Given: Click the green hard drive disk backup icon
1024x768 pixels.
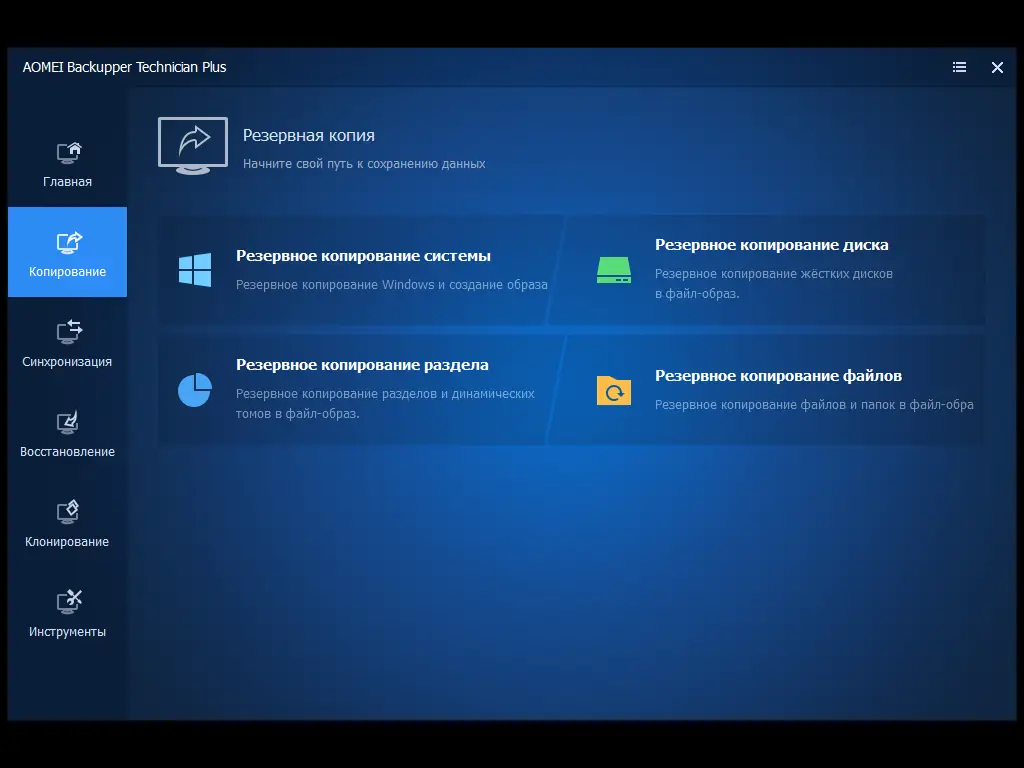Looking at the screenshot, I should [x=613, y=269].
